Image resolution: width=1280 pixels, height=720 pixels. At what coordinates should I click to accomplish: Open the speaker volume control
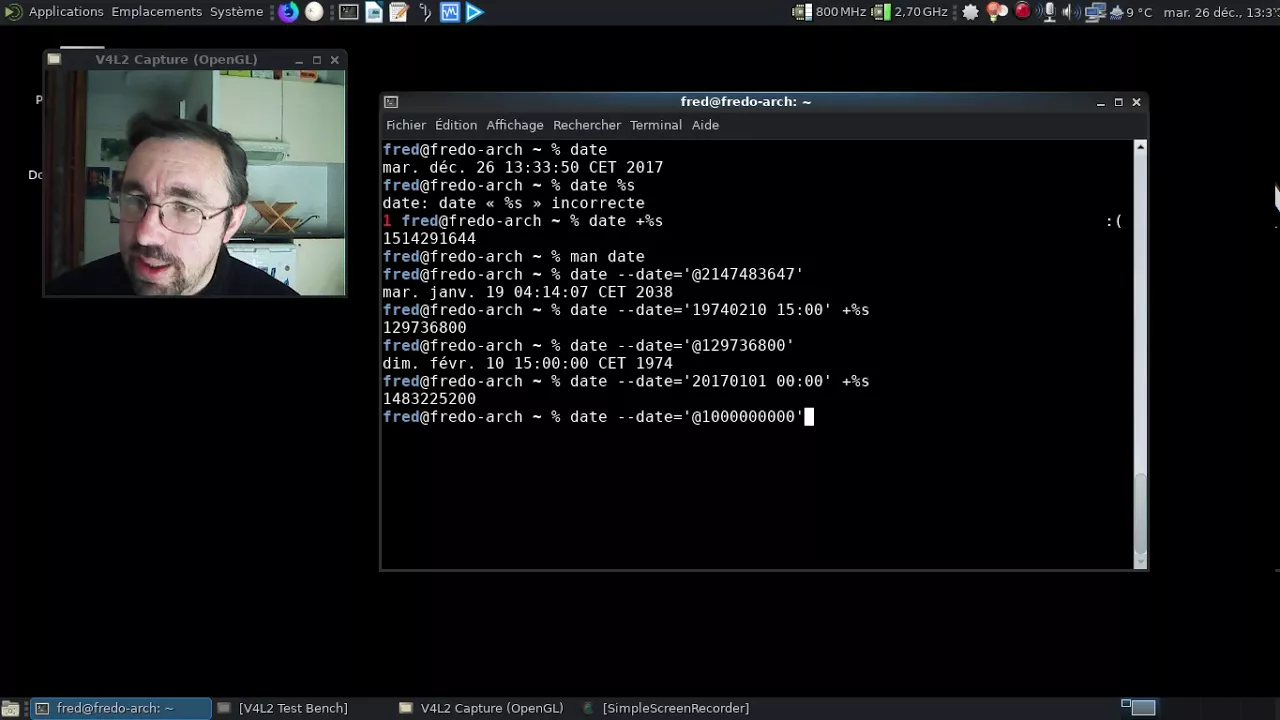[1070, 12]
